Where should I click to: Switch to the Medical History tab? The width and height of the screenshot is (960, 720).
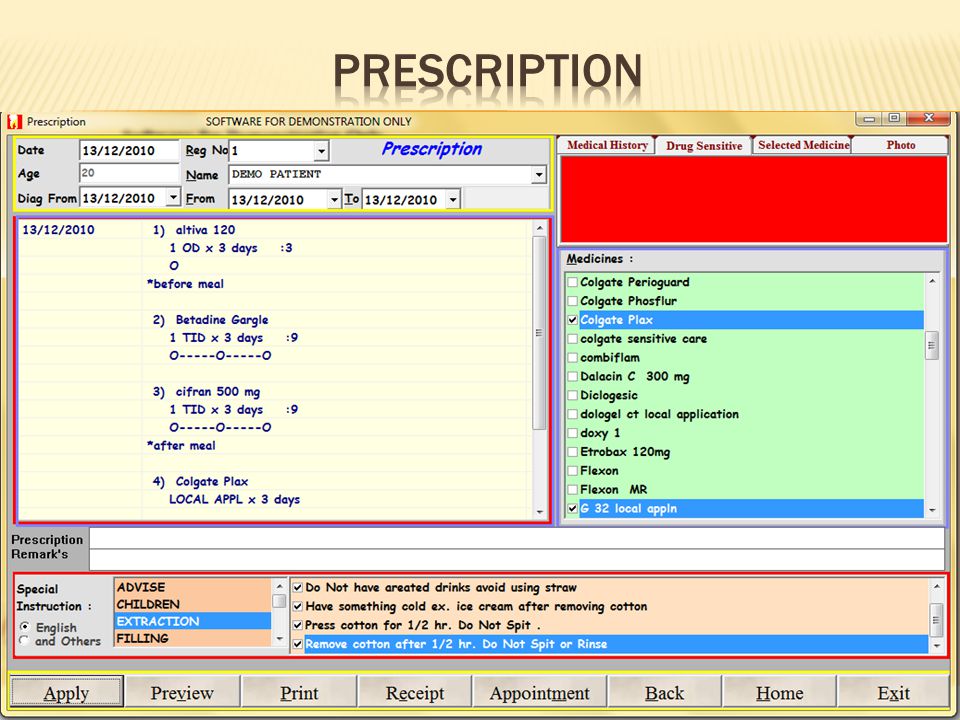point(607,145)
